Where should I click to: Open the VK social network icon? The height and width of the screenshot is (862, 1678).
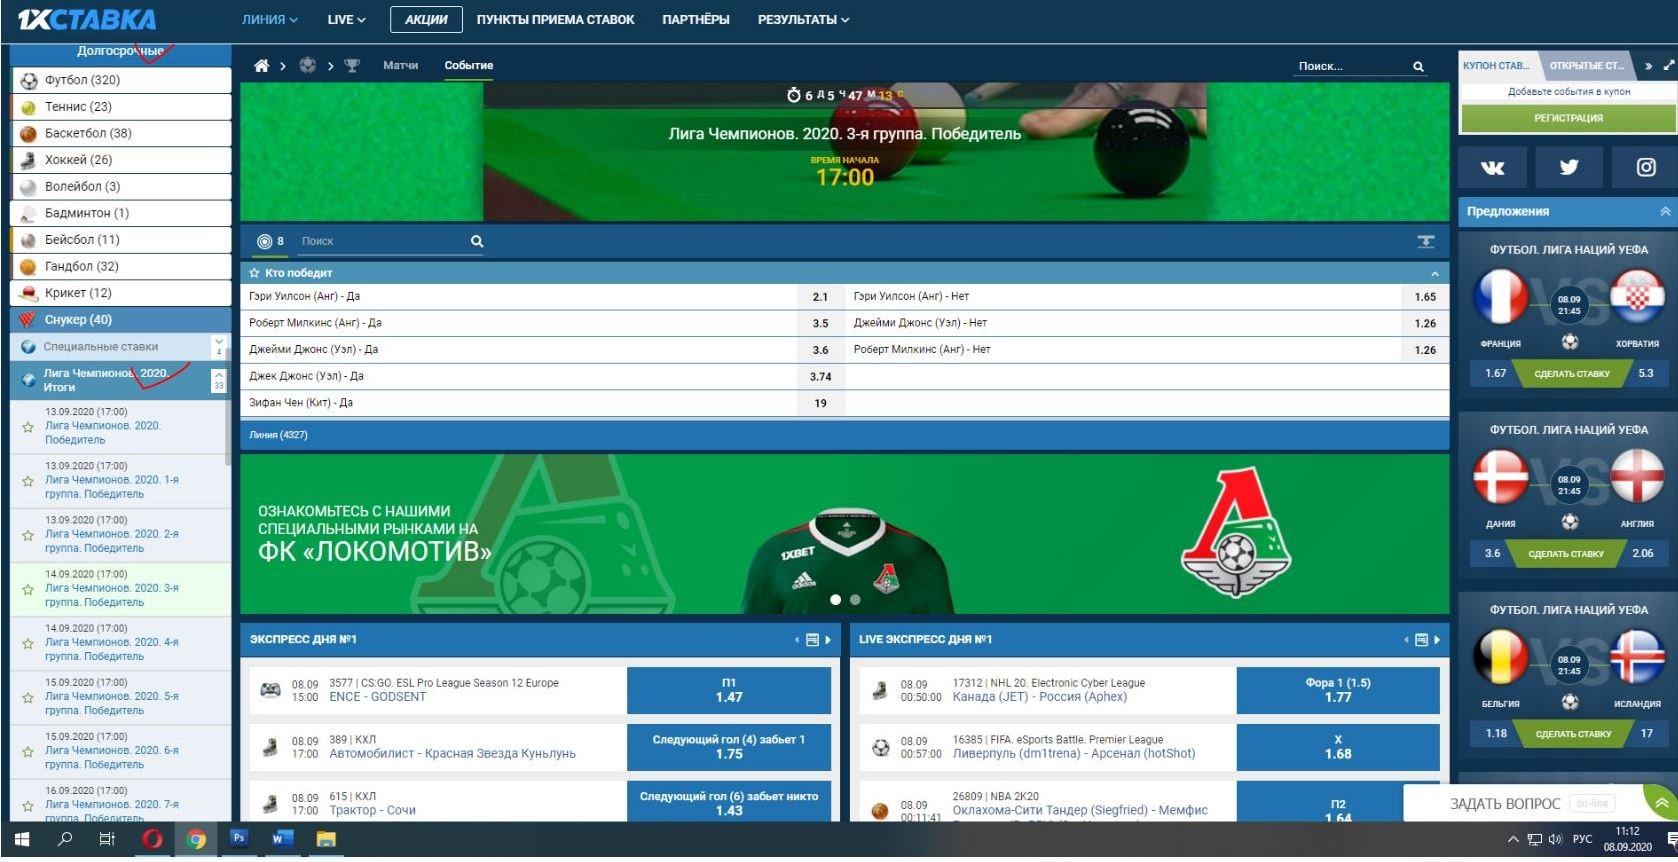click(1492, 168)
